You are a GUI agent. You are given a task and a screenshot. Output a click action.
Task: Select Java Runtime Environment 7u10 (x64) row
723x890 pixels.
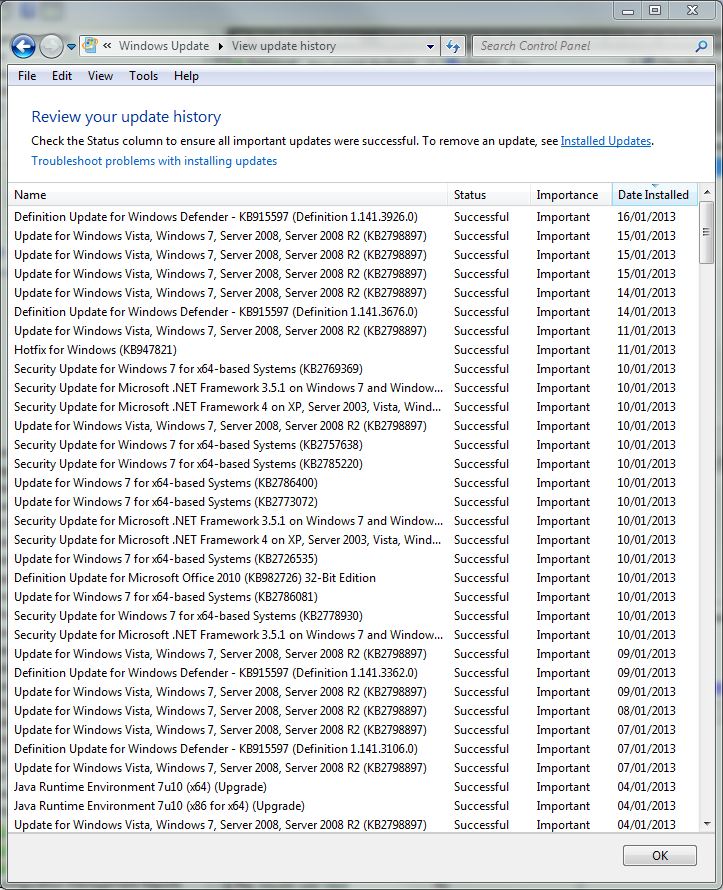tap(352, 787)
